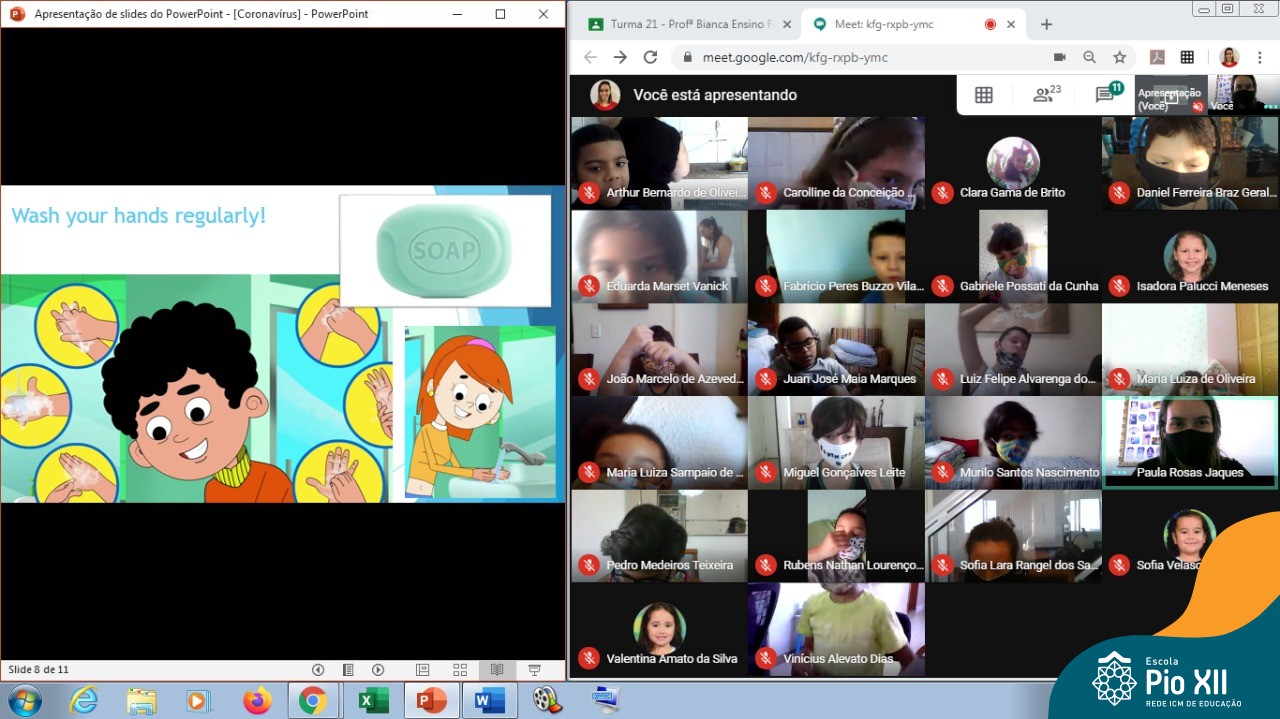Open the Meet participants list
Image resolution: width=1280 pixels, height=719 pixels.
pos(1046,95)
